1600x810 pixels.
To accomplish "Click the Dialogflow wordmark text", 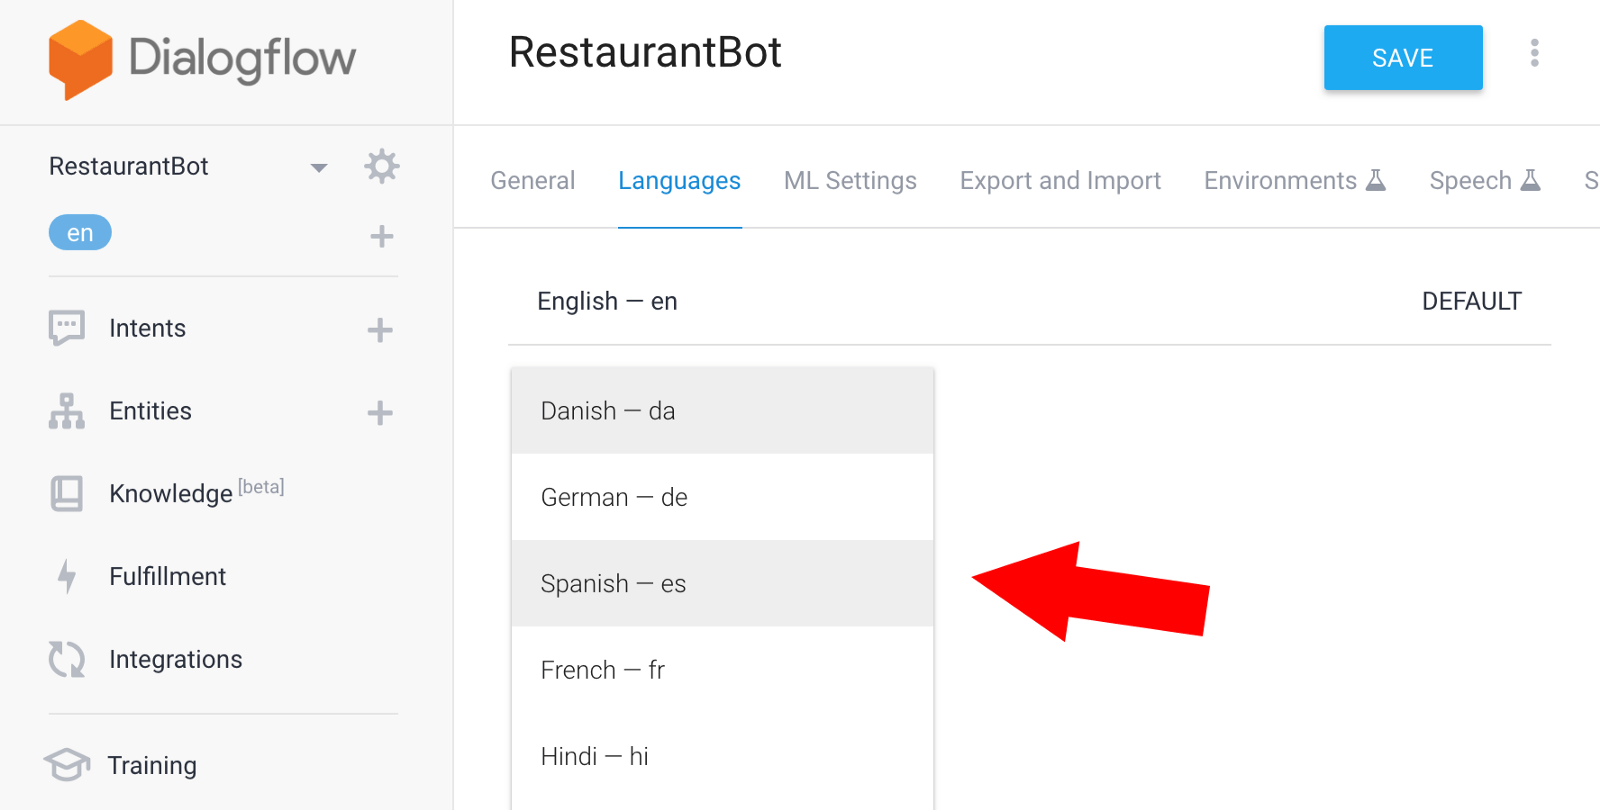I will coord(242,60).
